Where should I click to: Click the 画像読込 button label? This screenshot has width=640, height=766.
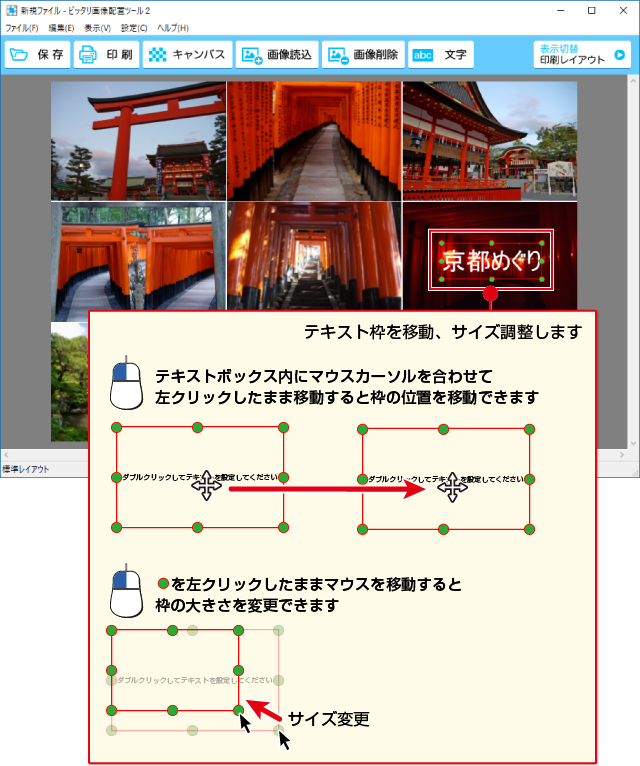(289, 55)
